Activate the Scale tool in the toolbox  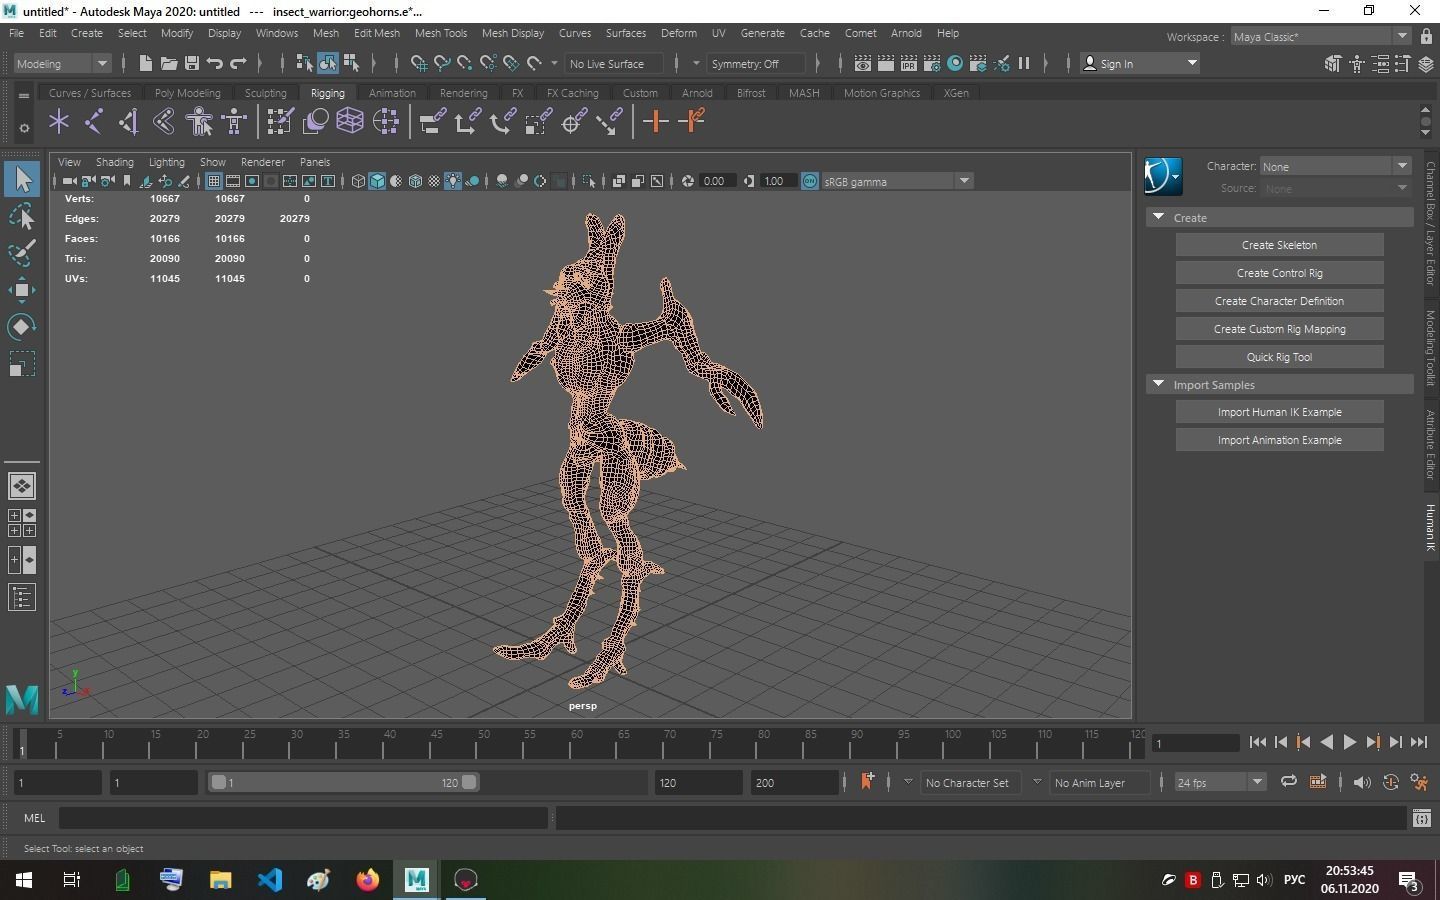click(x=21, y=364)
